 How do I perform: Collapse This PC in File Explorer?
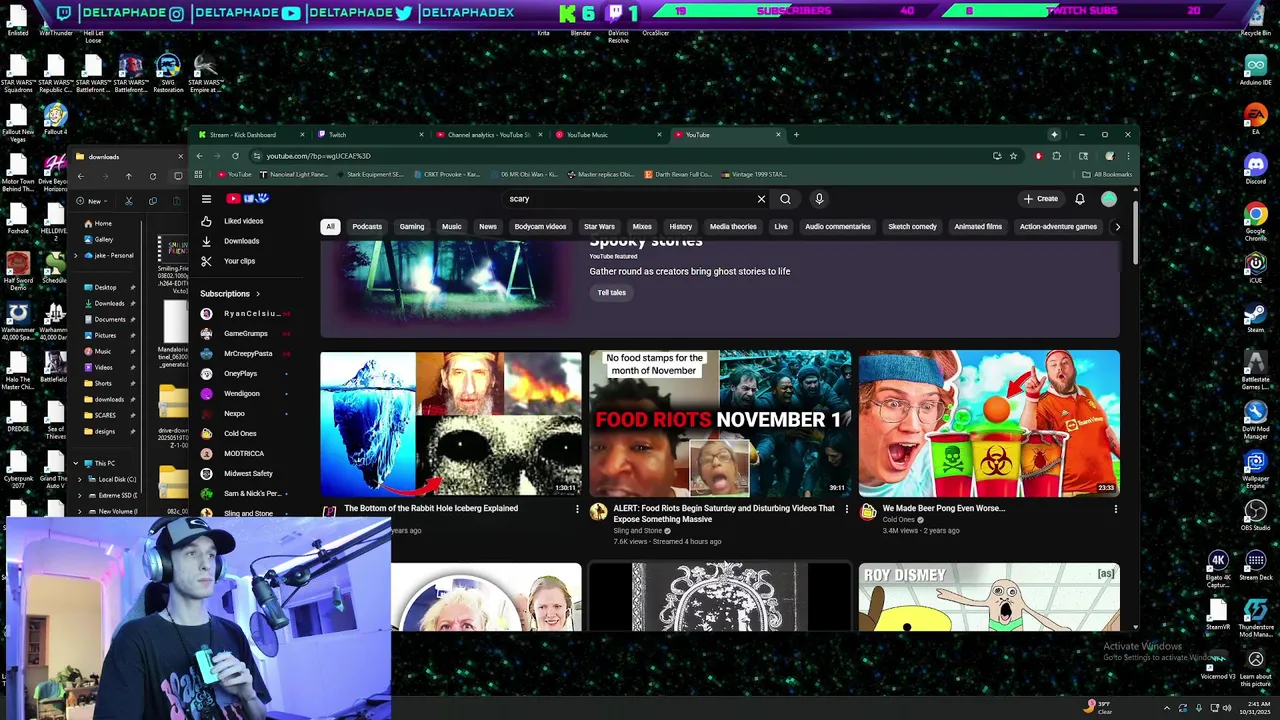pyautogui.click(x=75, y=464)
